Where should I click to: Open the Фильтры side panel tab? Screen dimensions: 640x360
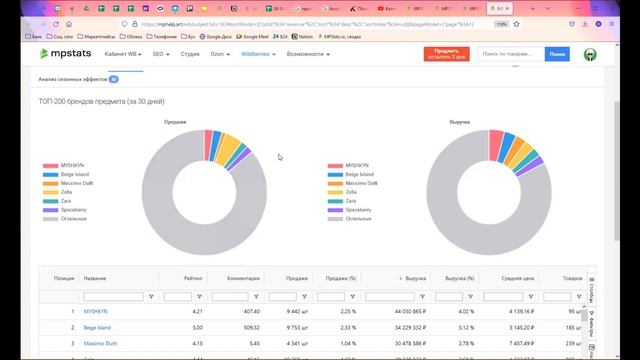pyautogui.click(x=591, y=324)
